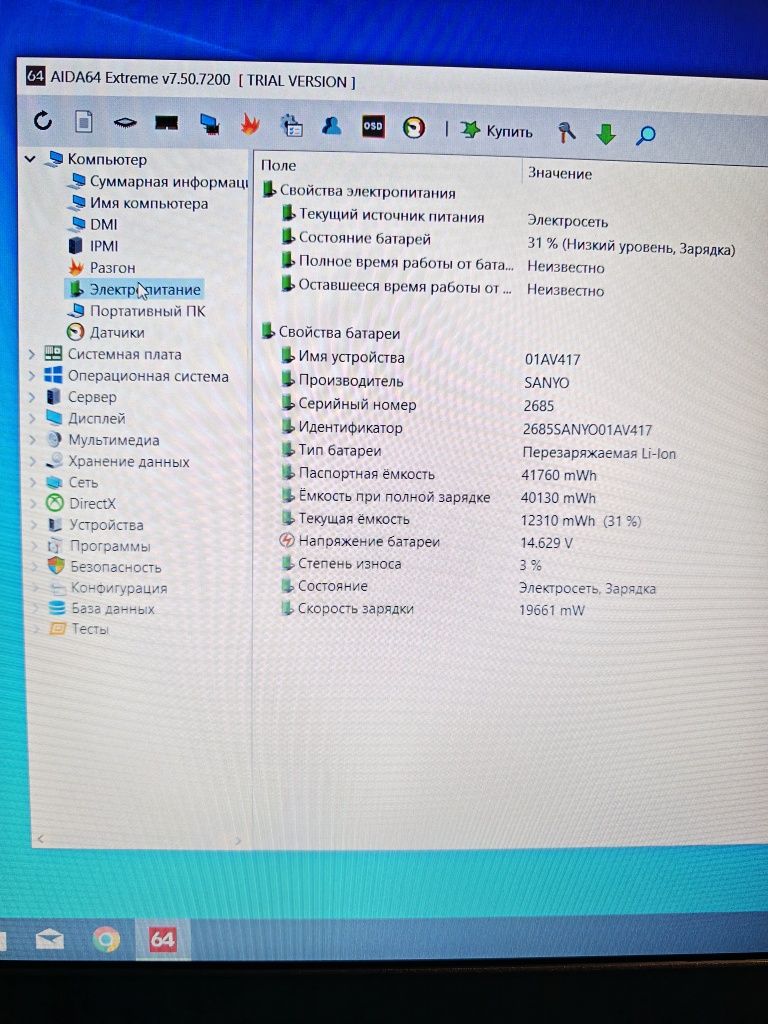Select Имя компьютера in tree

pyautogui.click(x=139, y=203)
